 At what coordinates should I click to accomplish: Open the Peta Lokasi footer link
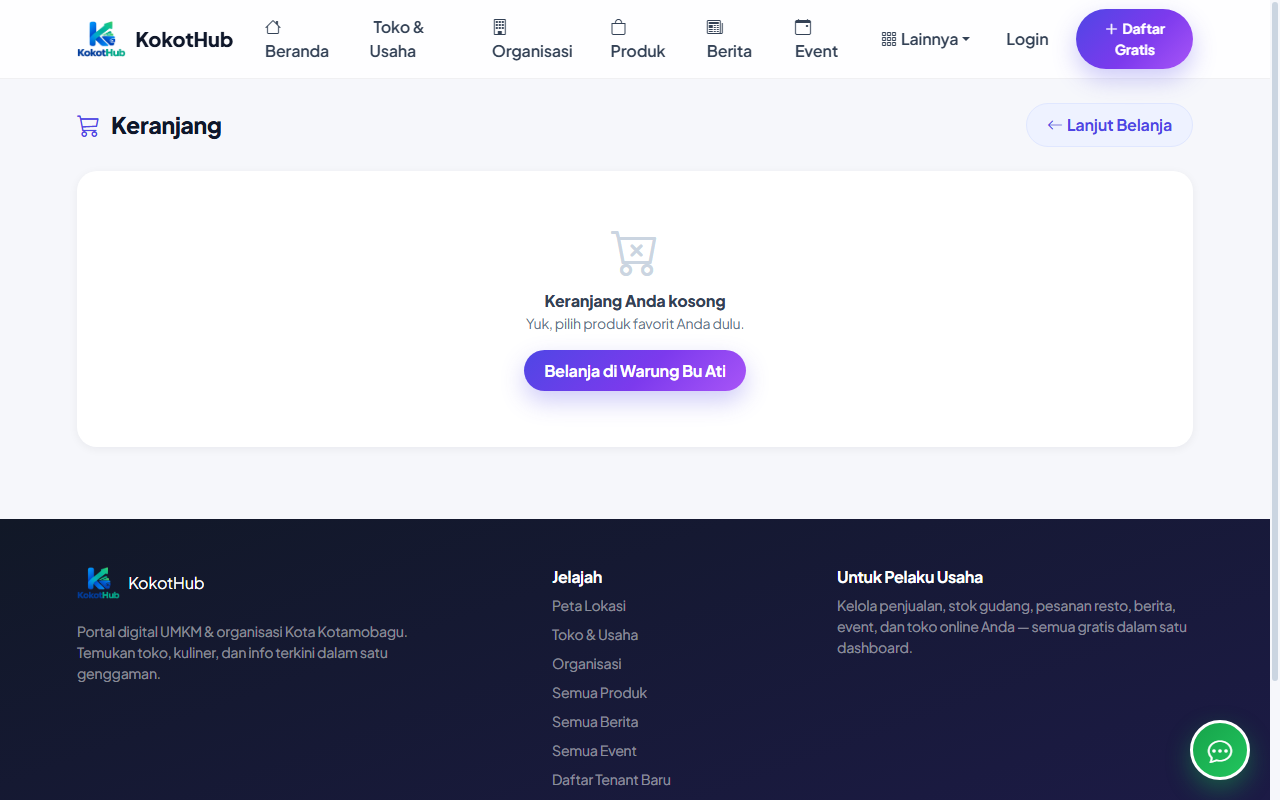589,606
